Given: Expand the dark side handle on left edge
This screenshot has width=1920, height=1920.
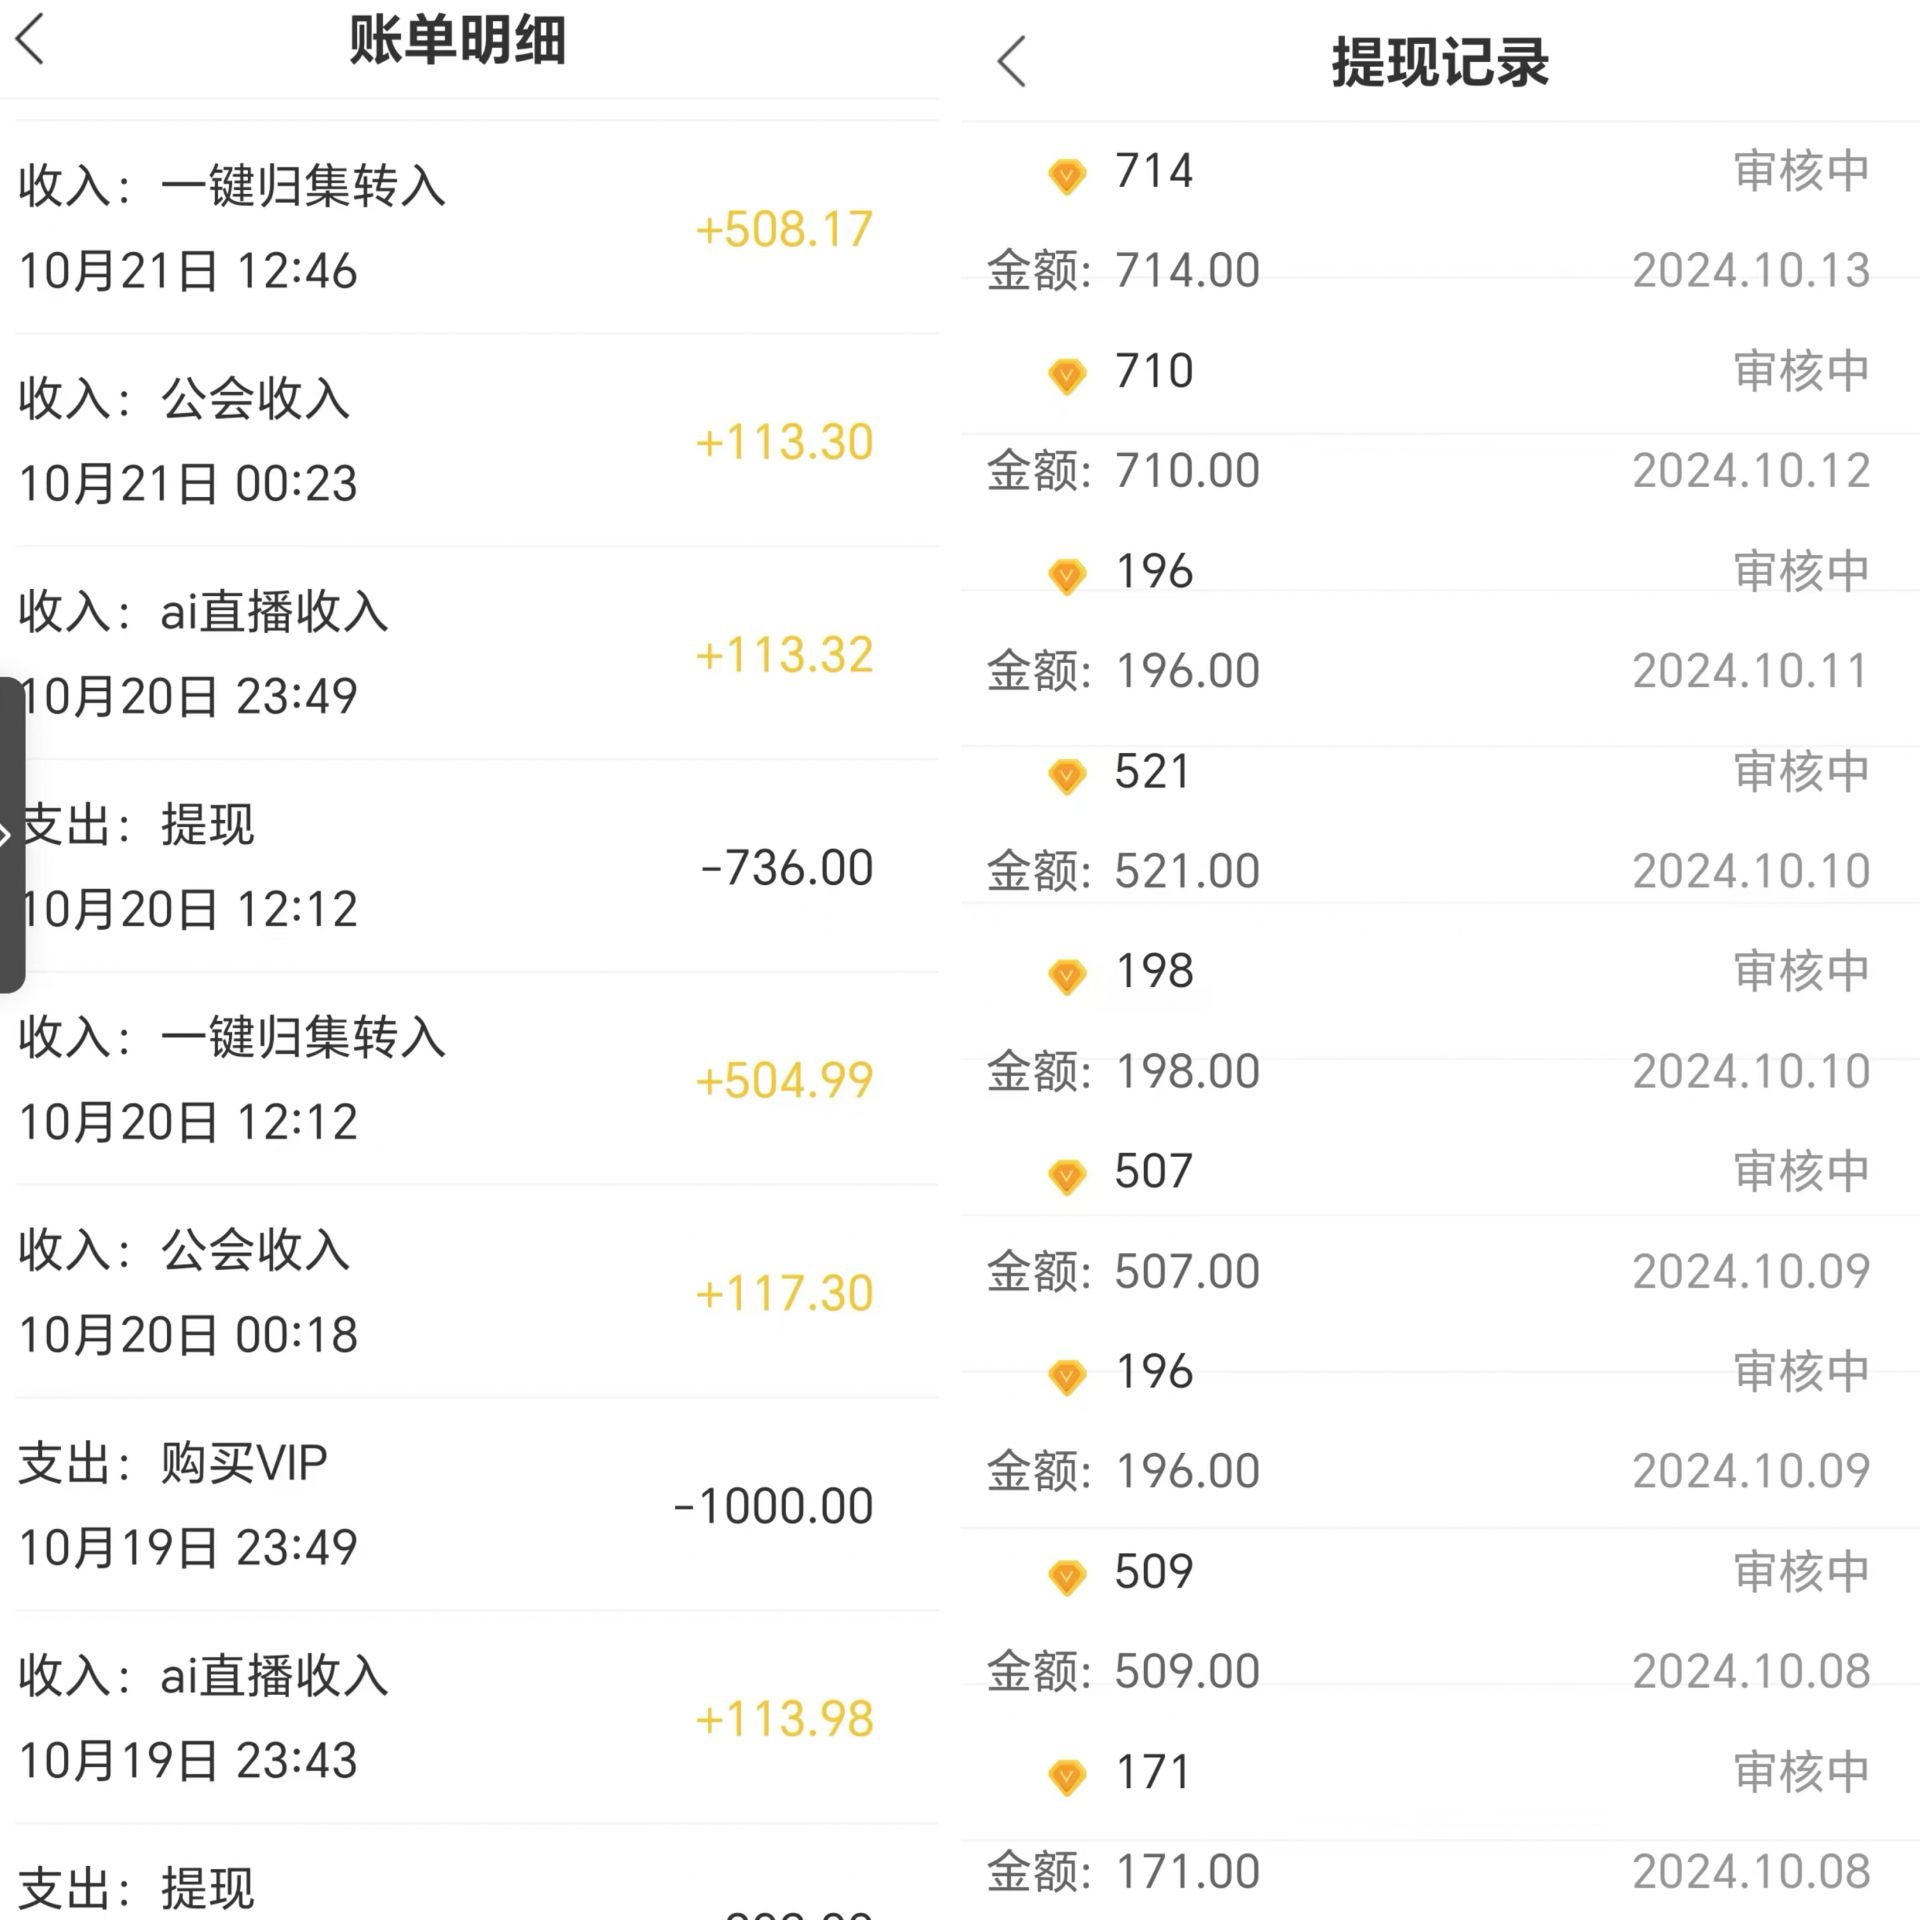Looking at the screenshot, I should point(11,835).
